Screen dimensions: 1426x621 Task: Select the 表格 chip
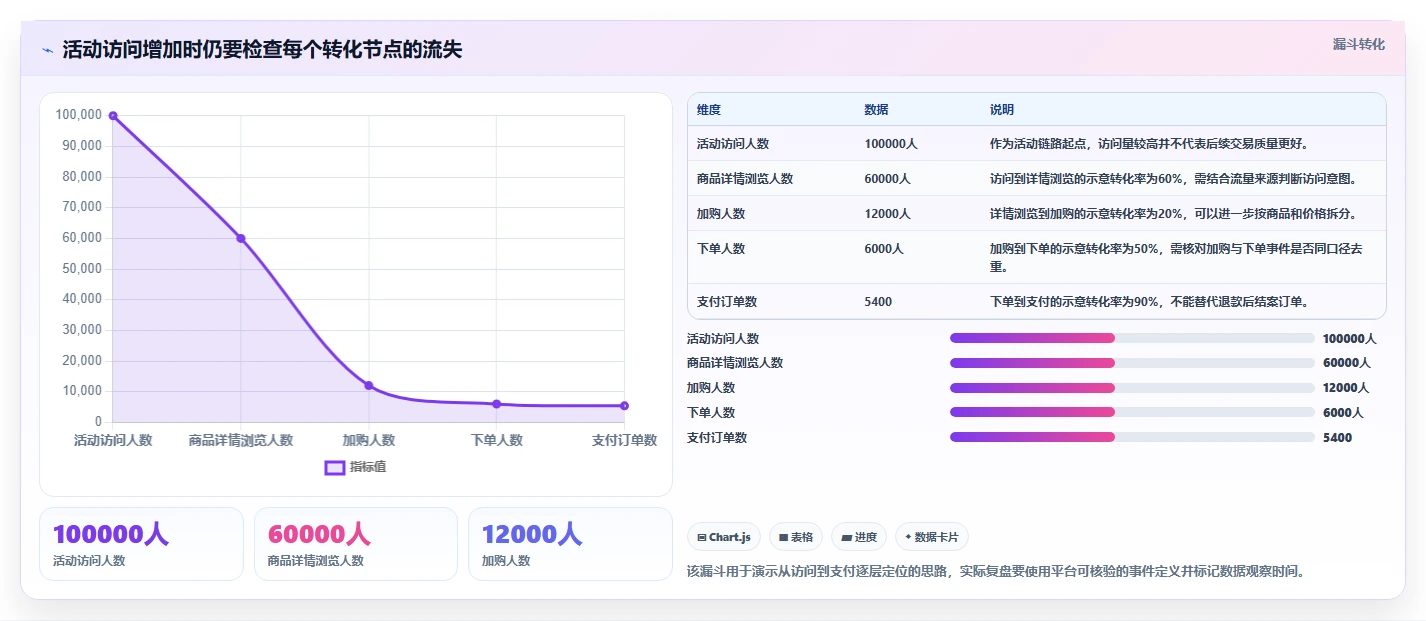796,537
